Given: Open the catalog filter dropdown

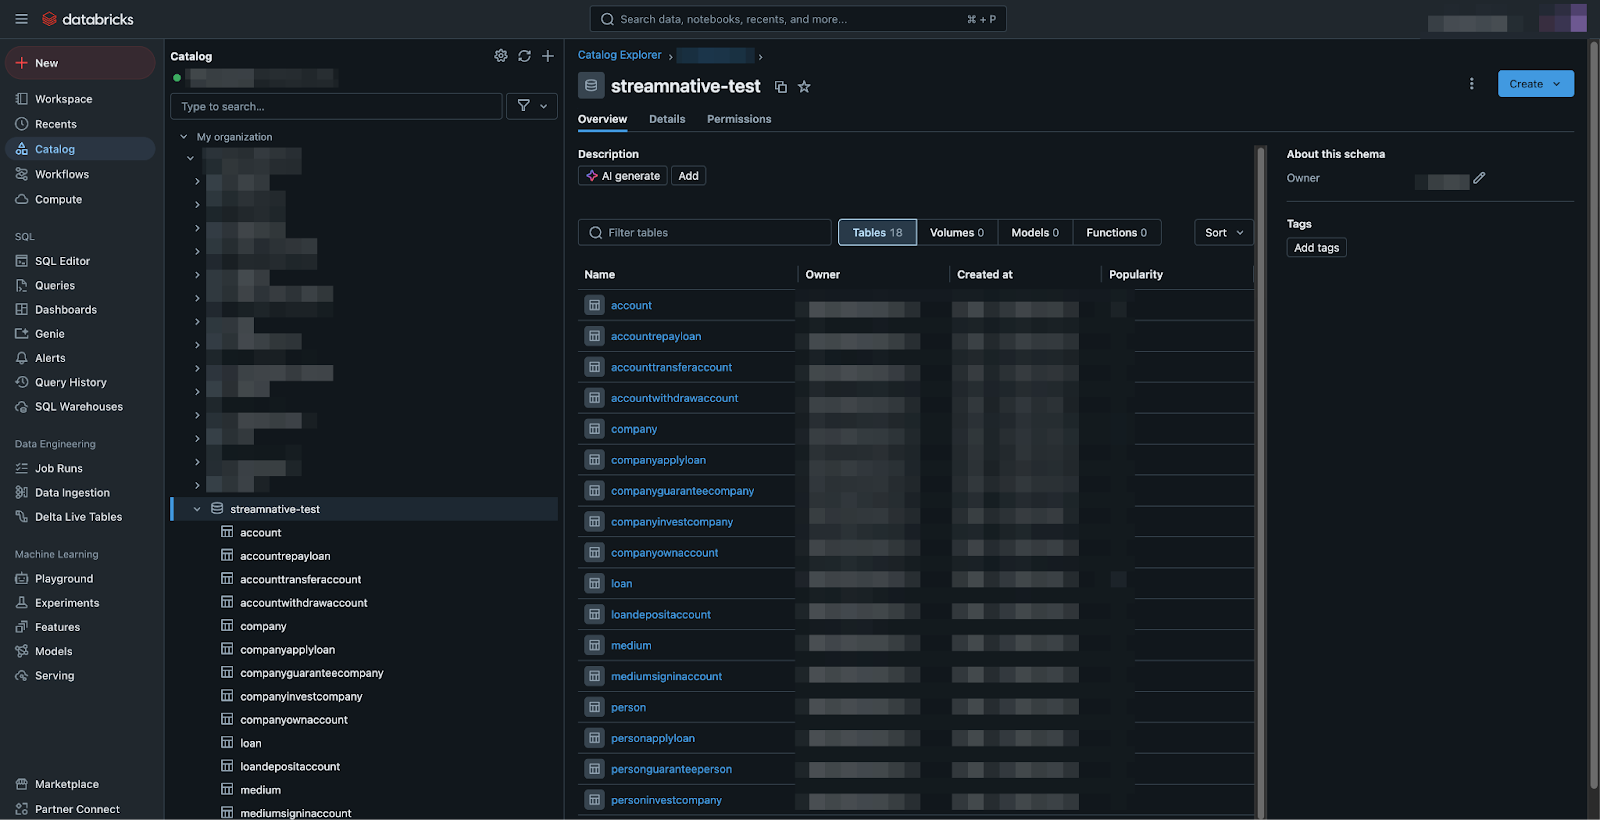Looking at the screenshot, I should (532, 106).
